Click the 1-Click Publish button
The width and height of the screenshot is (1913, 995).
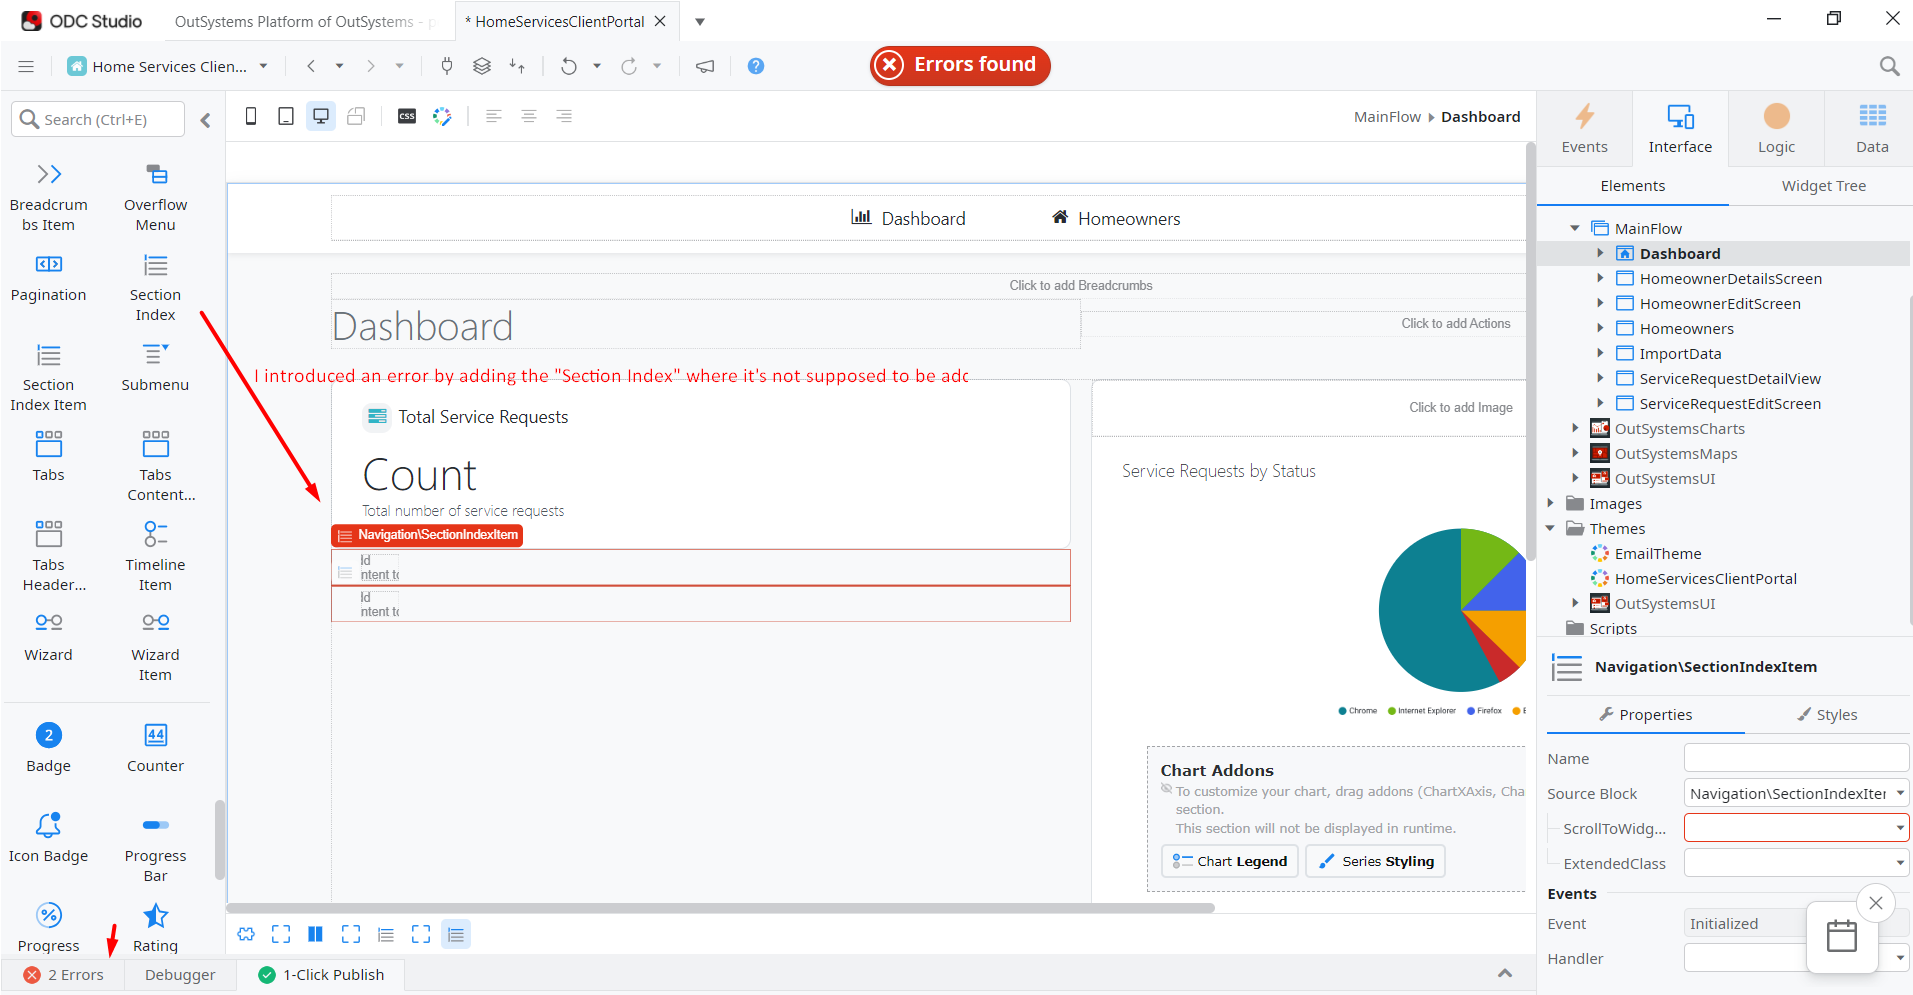point(321,975)
